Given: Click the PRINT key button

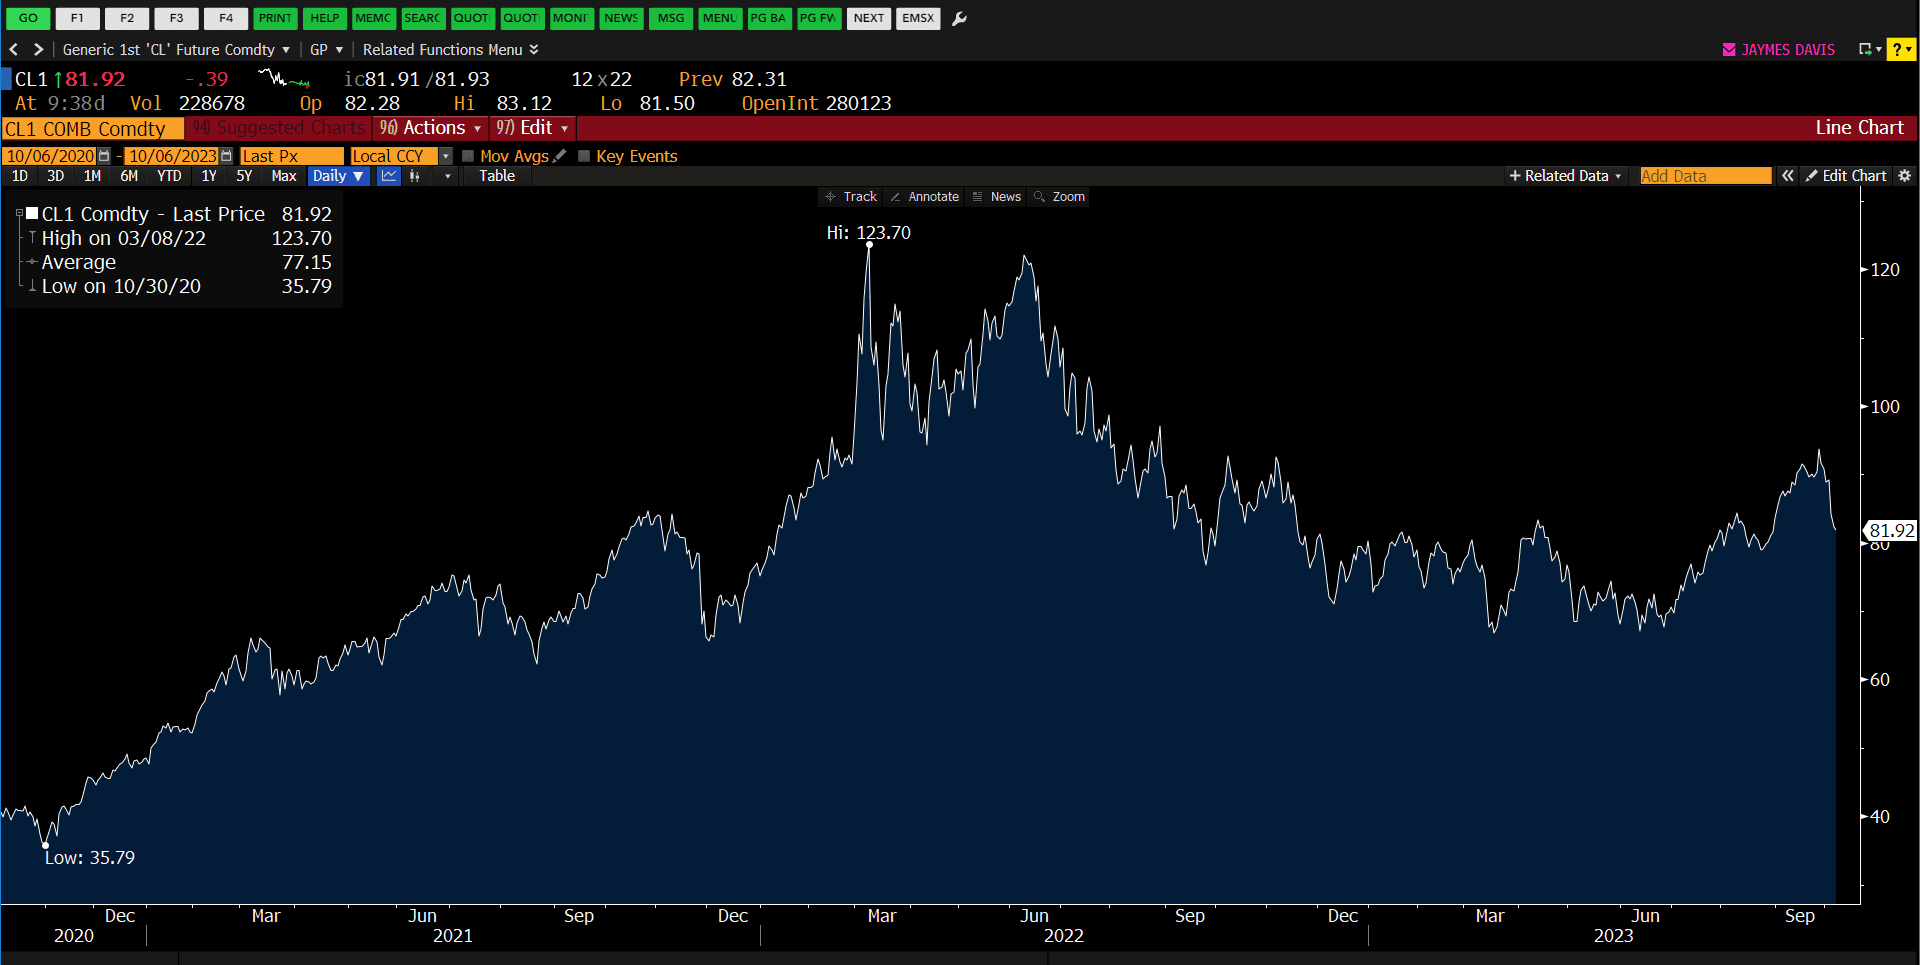Looking at the screenshot, I should (275, 18).
